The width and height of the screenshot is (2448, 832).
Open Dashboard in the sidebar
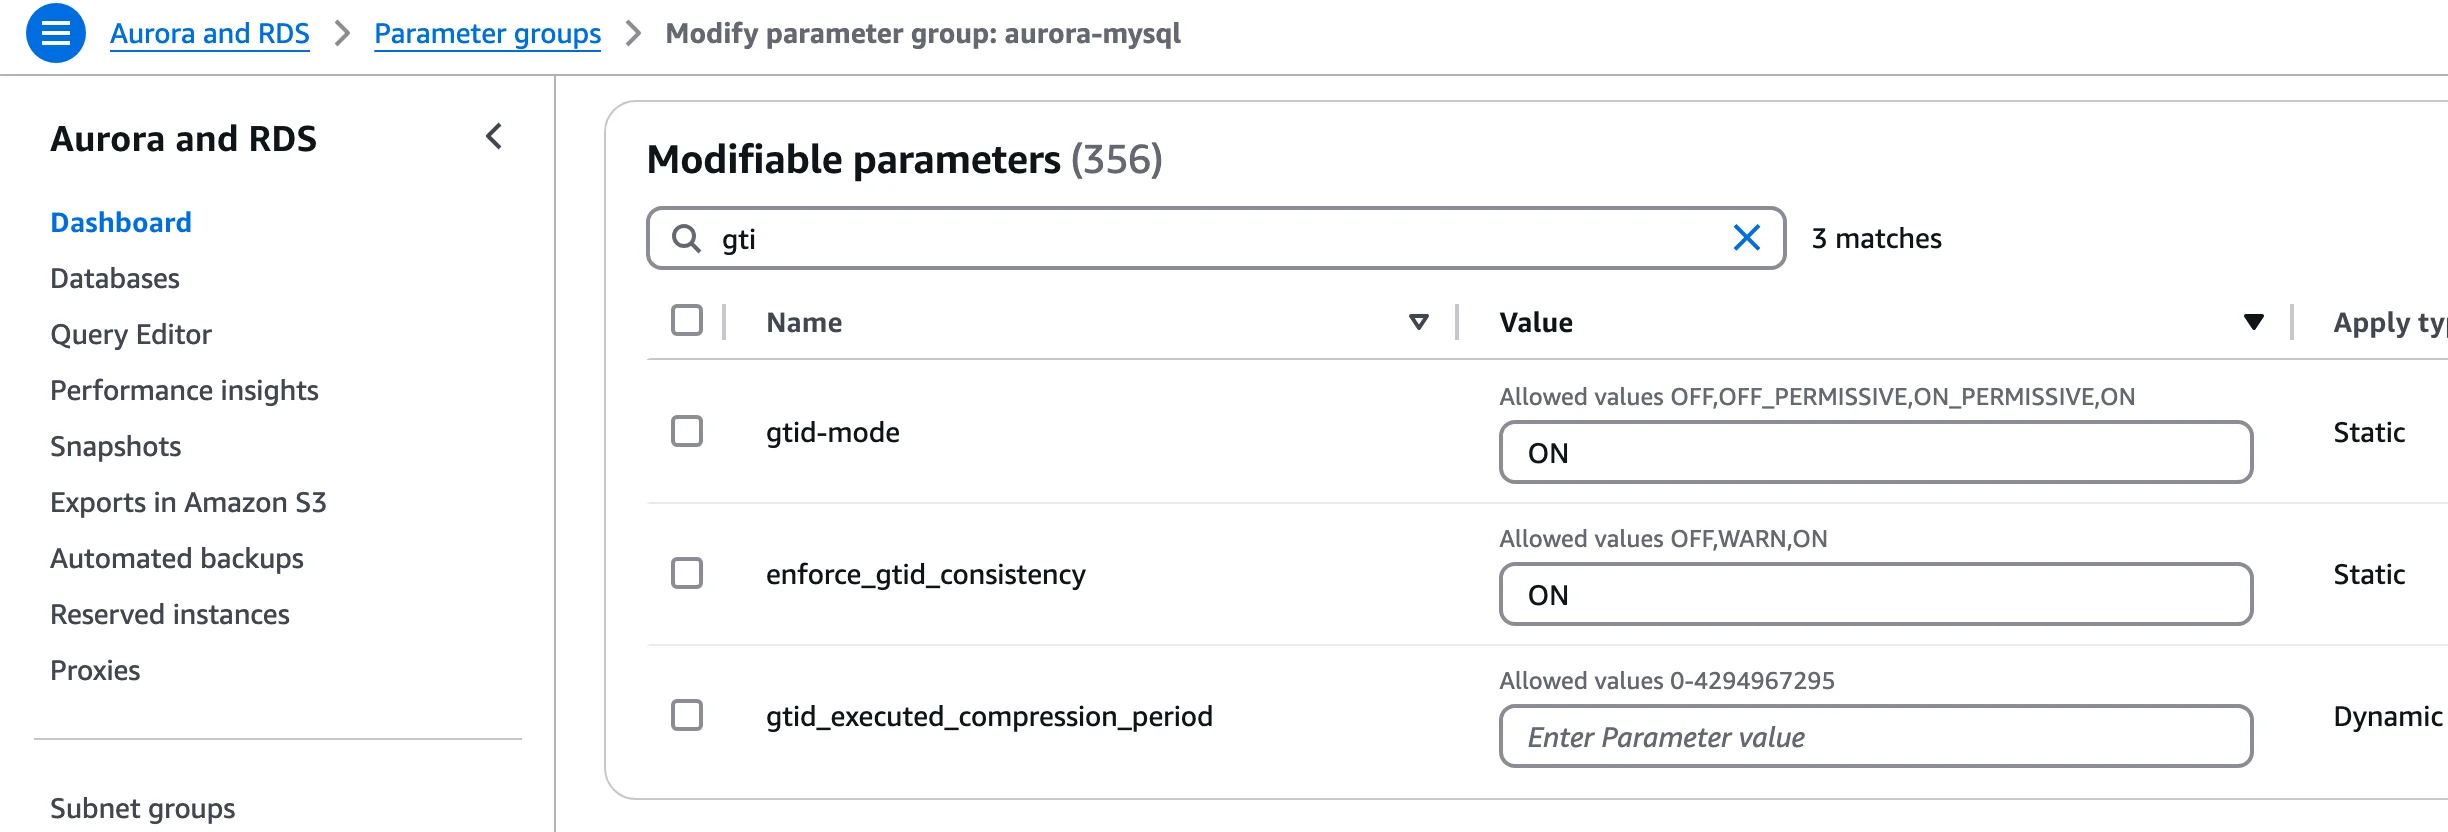click(x=121, y=222)
